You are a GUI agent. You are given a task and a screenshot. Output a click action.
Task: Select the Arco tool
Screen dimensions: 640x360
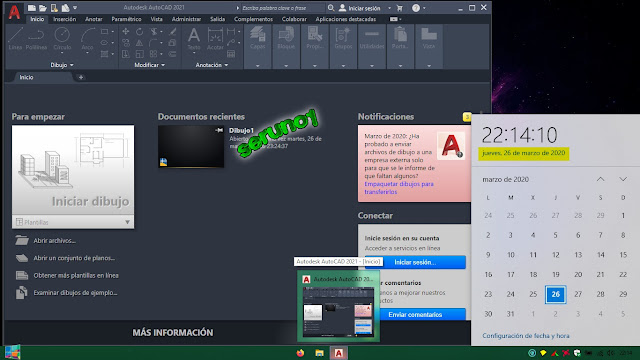87,38
